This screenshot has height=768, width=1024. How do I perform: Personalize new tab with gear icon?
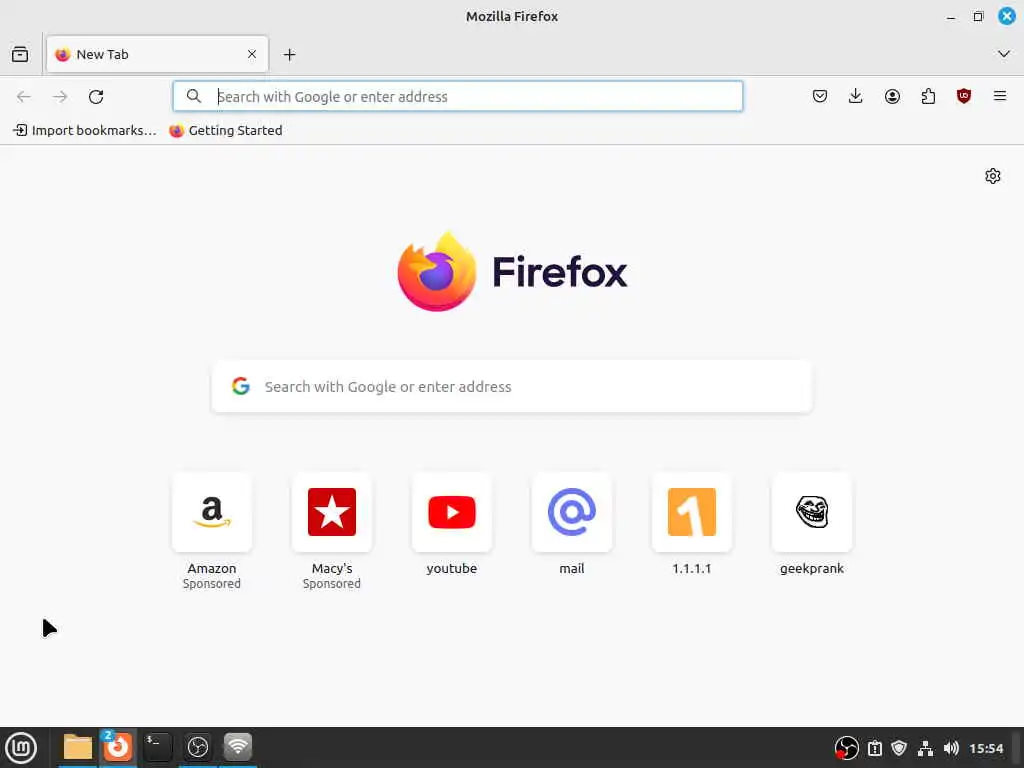click(x=993, y=176)
